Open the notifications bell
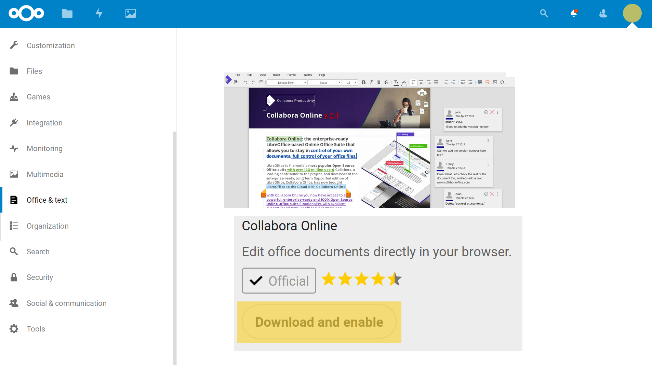This screenshot has width=652, height=365. click(x=574, y=13)
